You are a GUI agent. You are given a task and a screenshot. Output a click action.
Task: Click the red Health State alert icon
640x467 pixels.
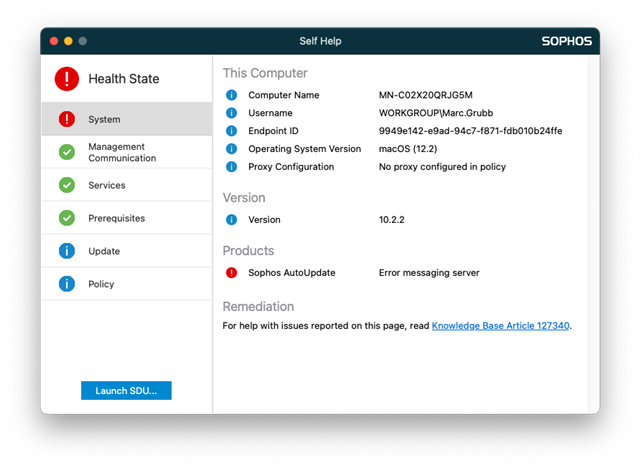pos(67,79)
